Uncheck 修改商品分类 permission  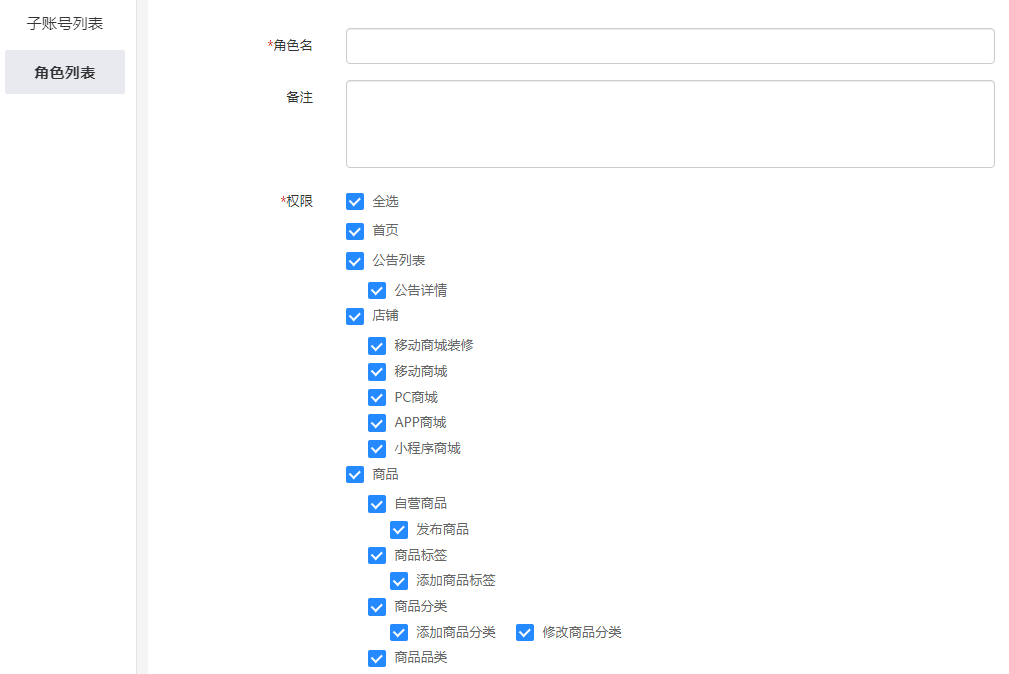525,632
